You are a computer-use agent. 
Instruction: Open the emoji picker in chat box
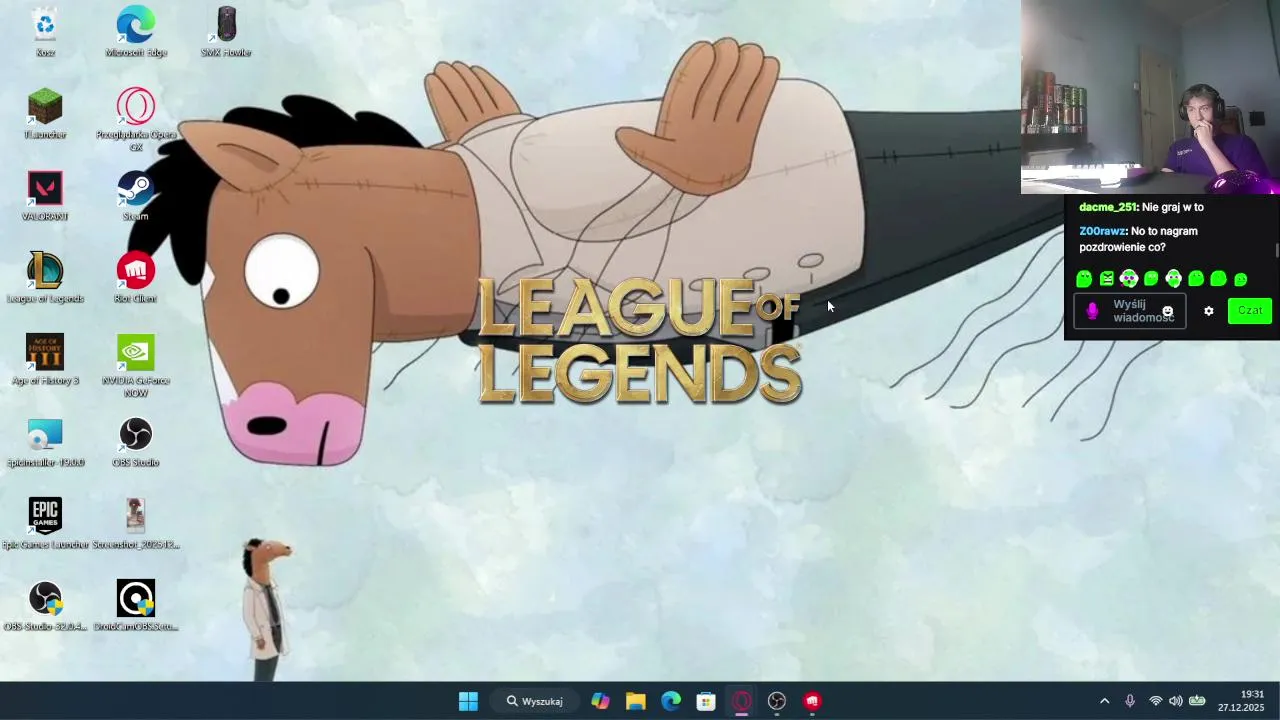[1167, 311]
